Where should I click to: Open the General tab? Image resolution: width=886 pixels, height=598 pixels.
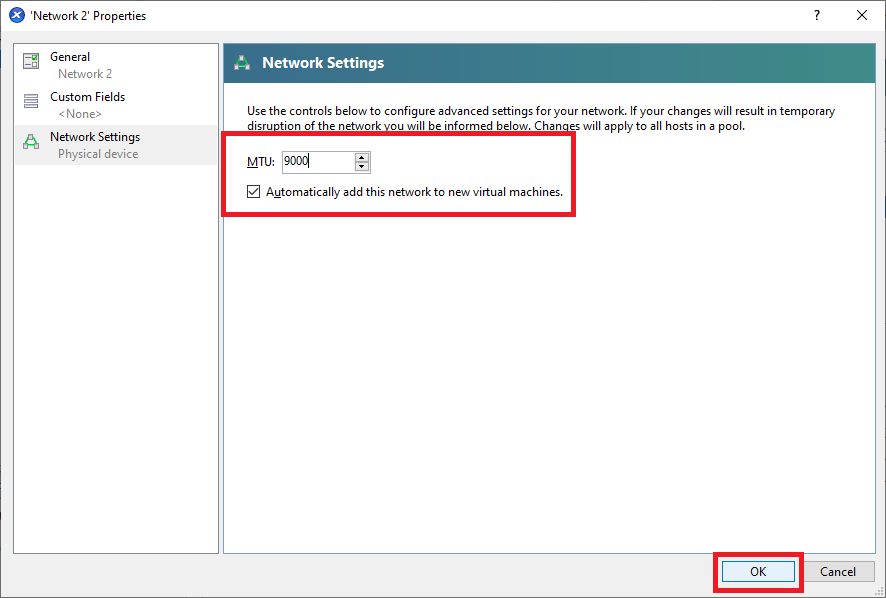[x=70, y=57]
